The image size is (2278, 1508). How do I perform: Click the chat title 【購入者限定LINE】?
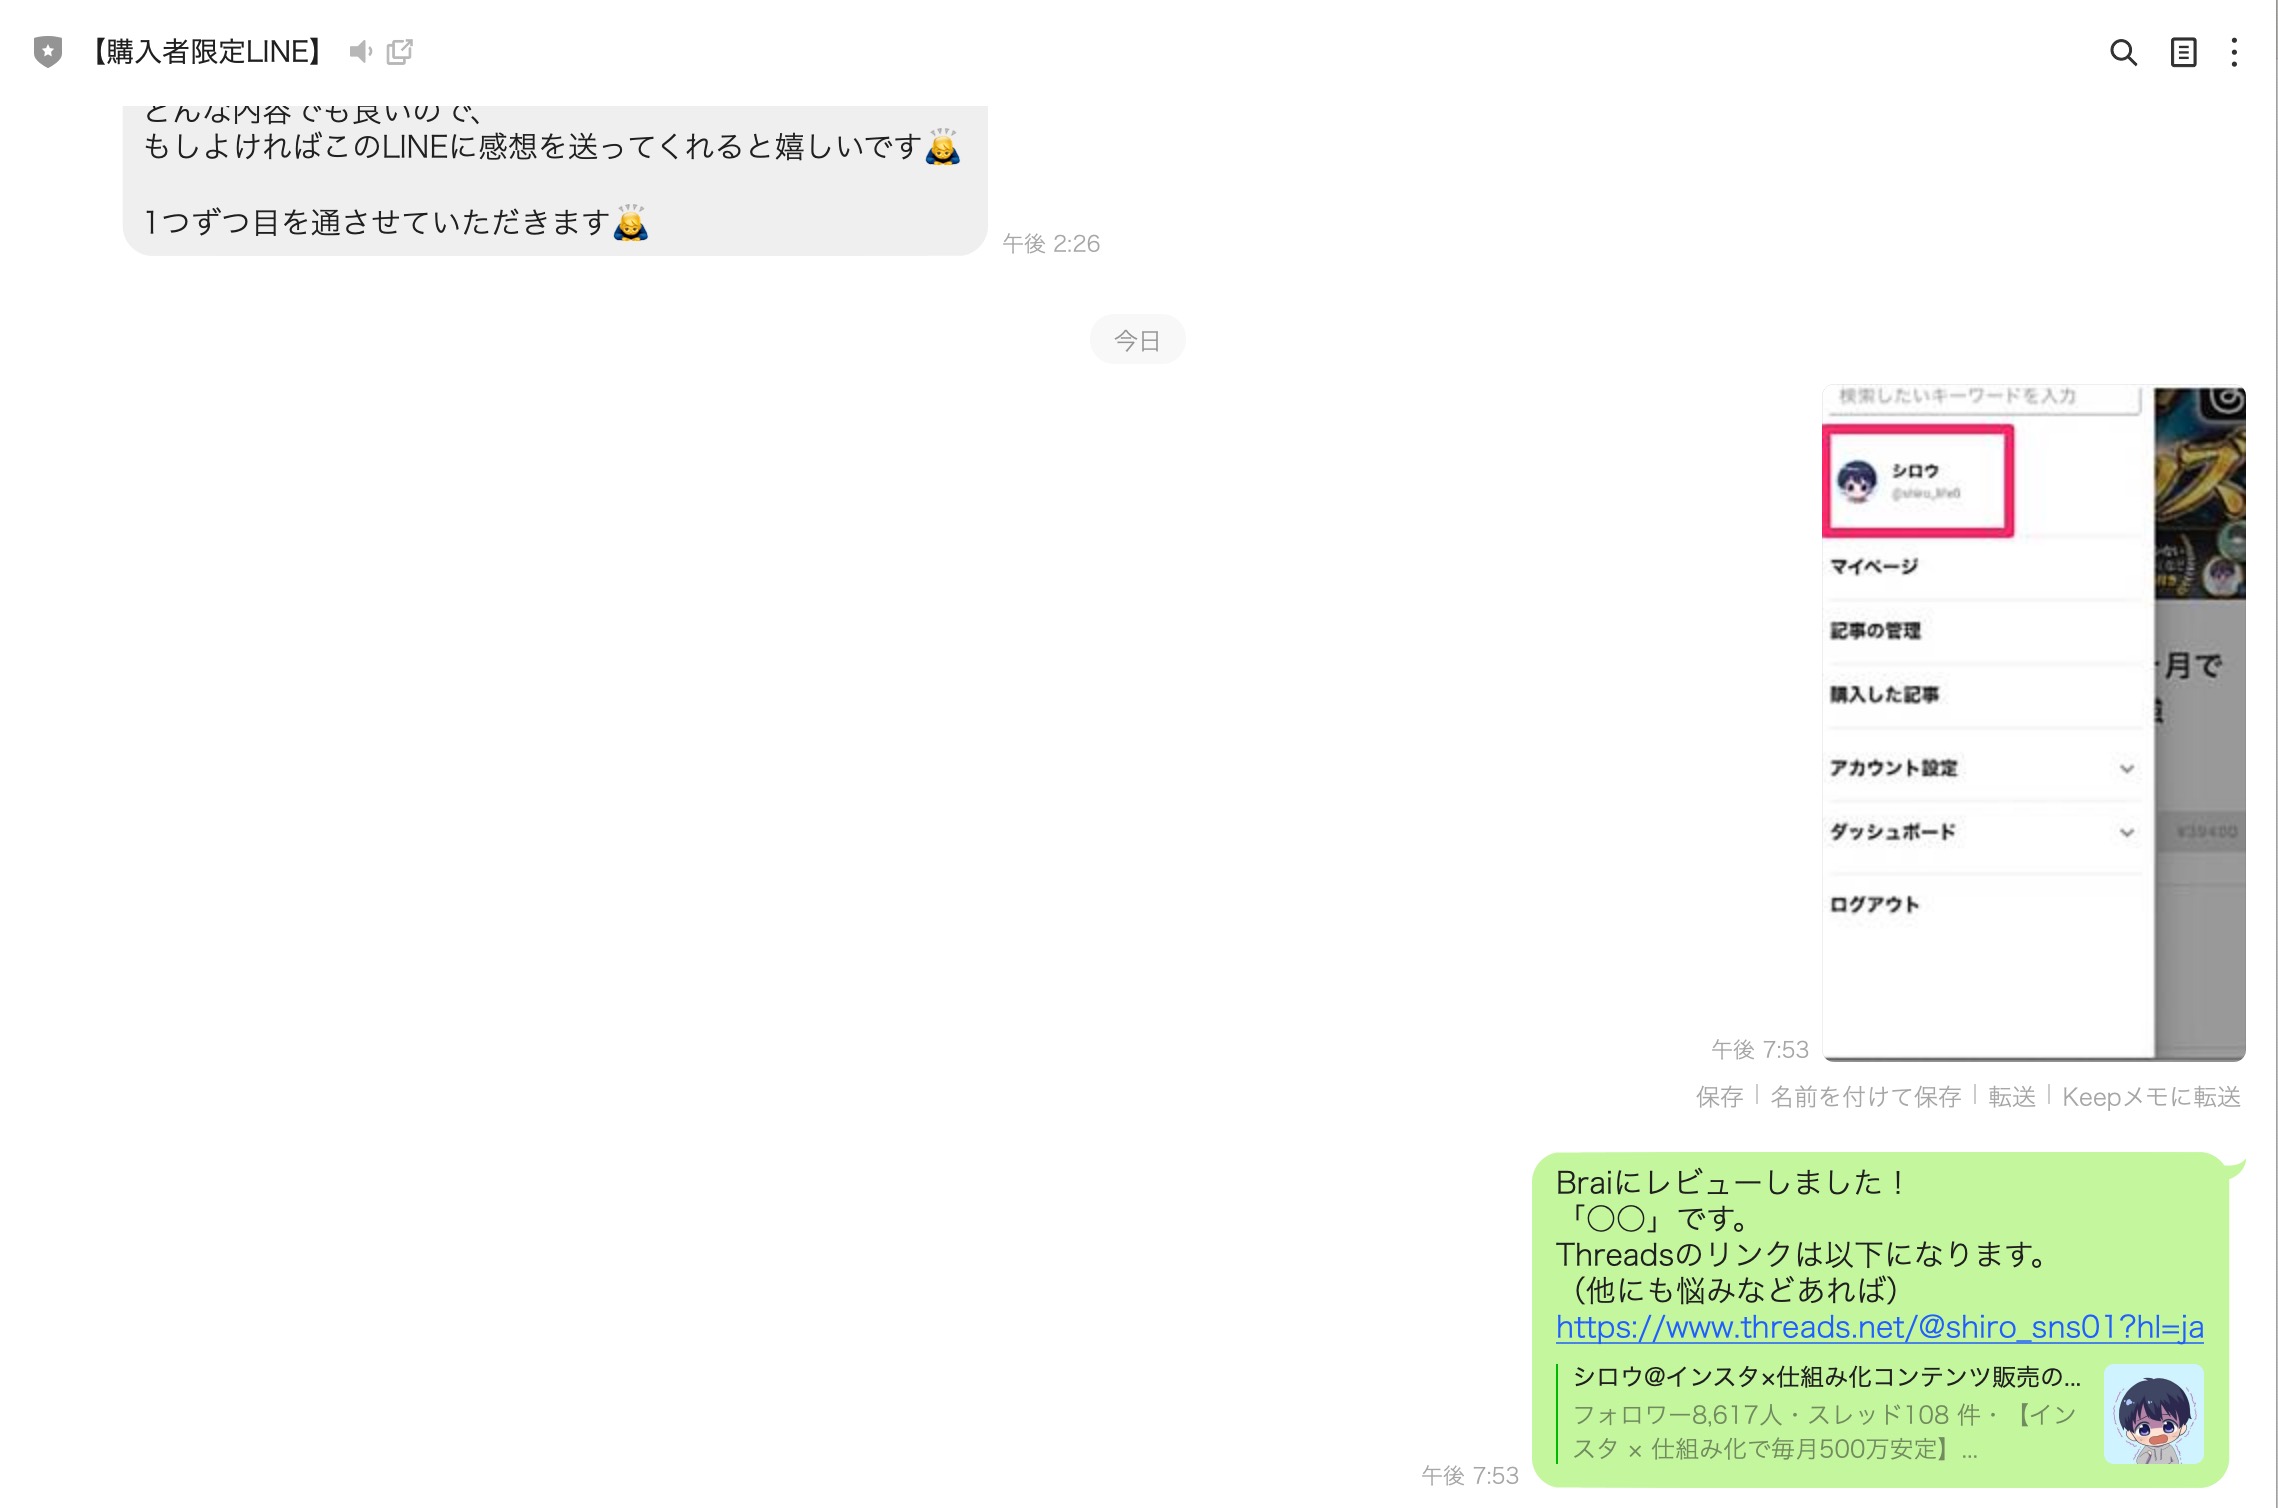[x=207, y=51]
